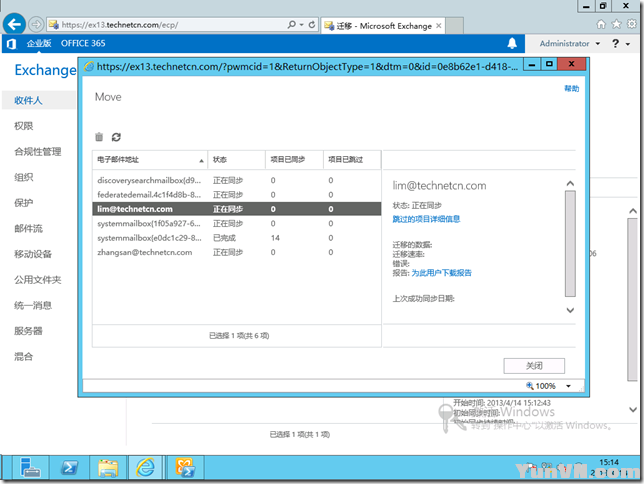Open the zoom level 100% dropdown
This screenshot has height=484, width=644.
(568, 386)
